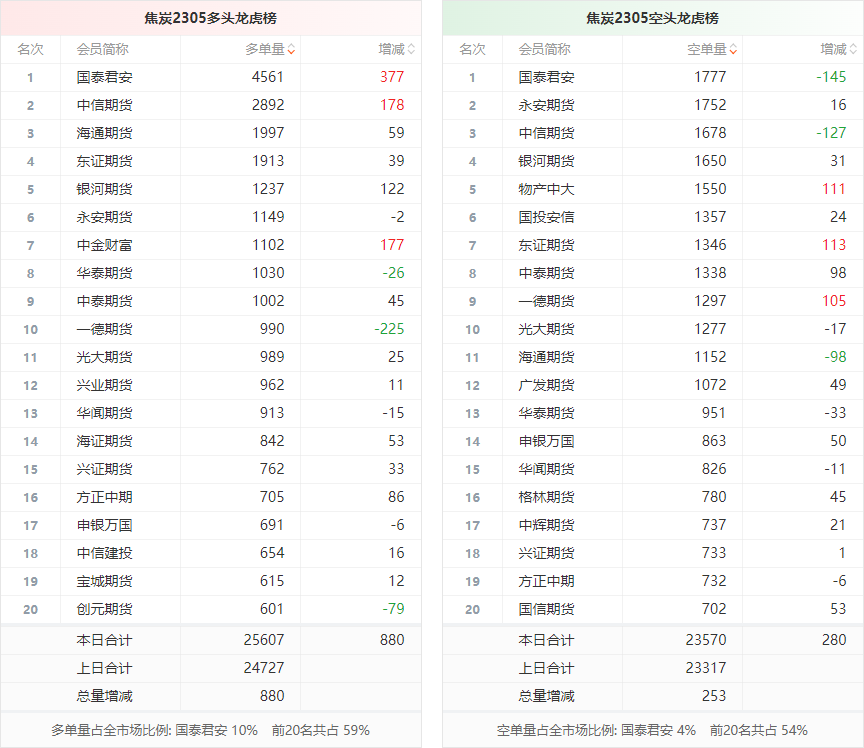
Task: Open 中金财富 in the long positions list
Action: (104, 245)
